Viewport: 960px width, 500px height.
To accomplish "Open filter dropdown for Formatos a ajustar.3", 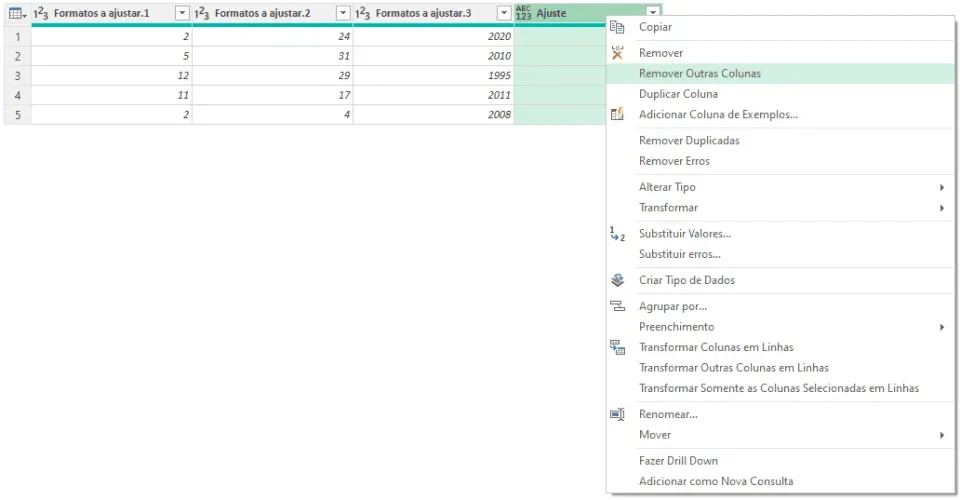I will coord(504,13).
